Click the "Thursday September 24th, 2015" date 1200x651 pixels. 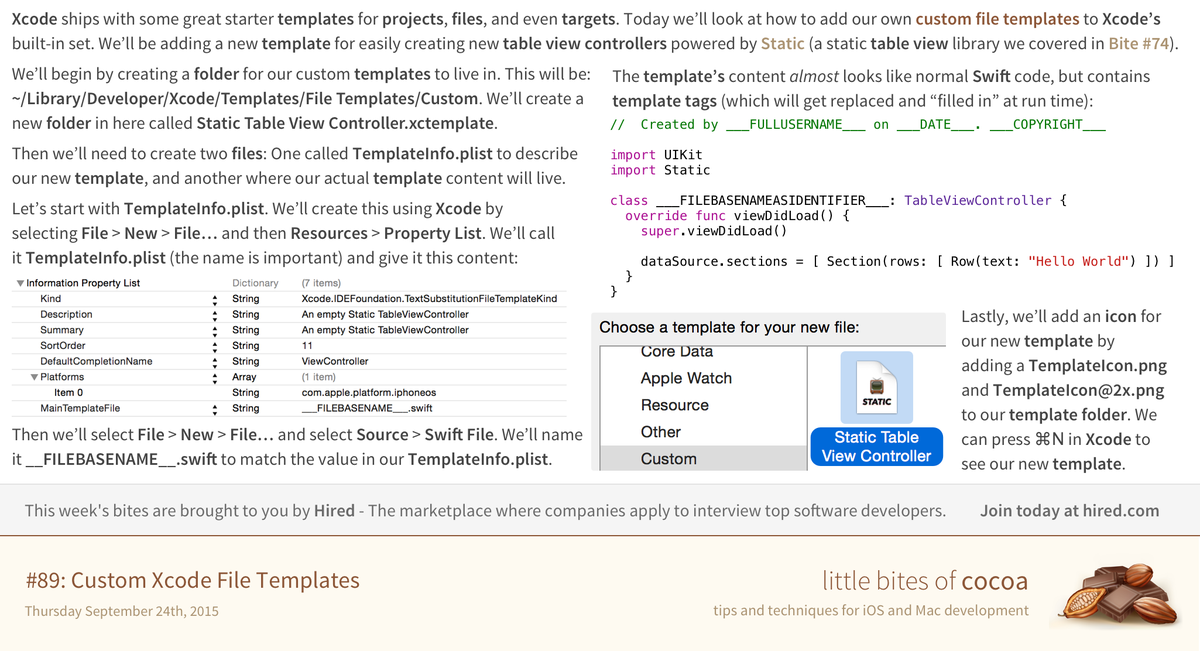pyautogui.click(x=122, y=611)
